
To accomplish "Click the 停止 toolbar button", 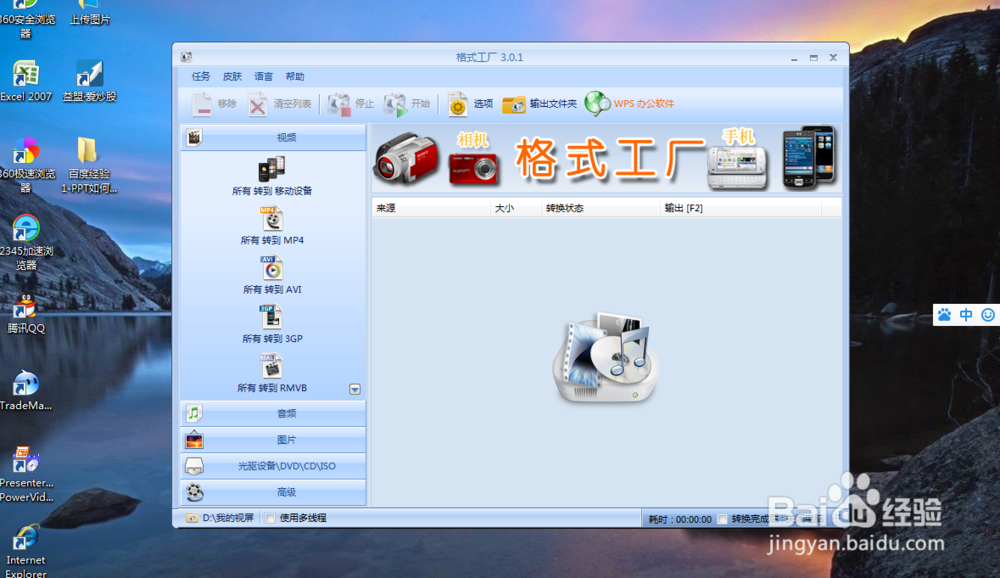I will coord(350,104).
